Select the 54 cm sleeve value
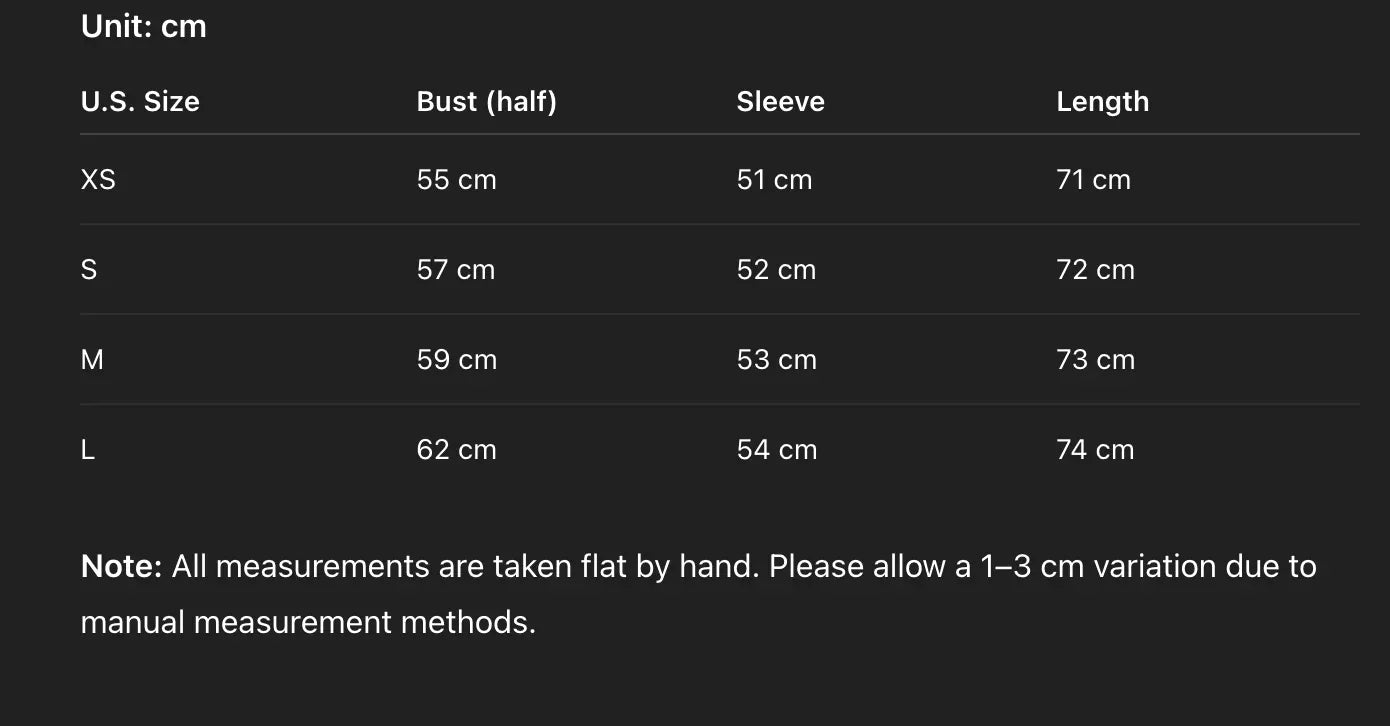 tap(776, 450)
